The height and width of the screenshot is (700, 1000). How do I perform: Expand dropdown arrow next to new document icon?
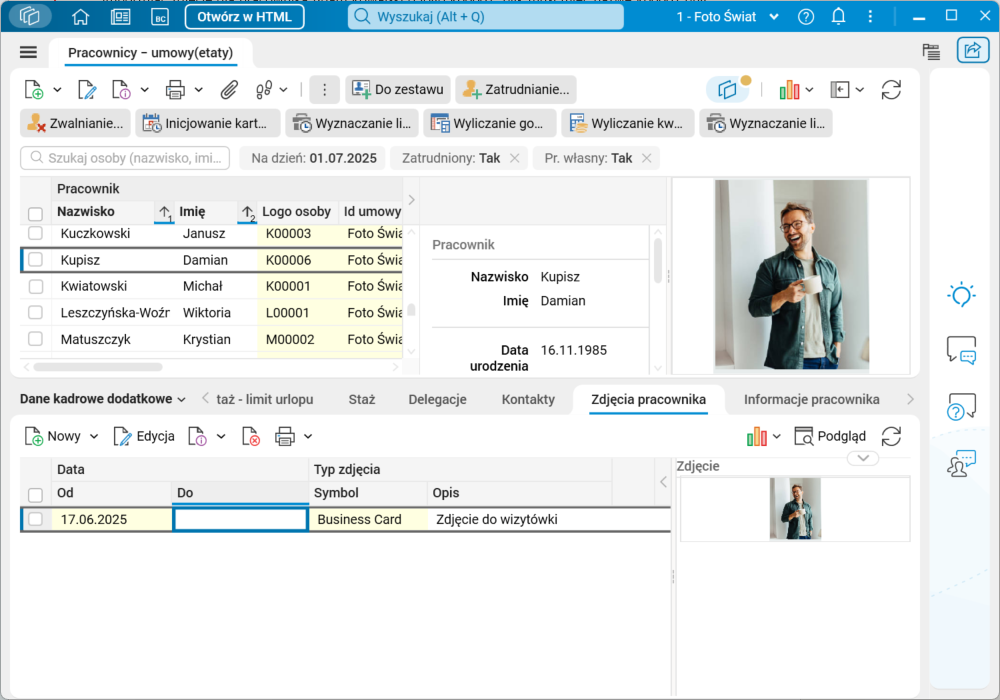coord(57,90)
